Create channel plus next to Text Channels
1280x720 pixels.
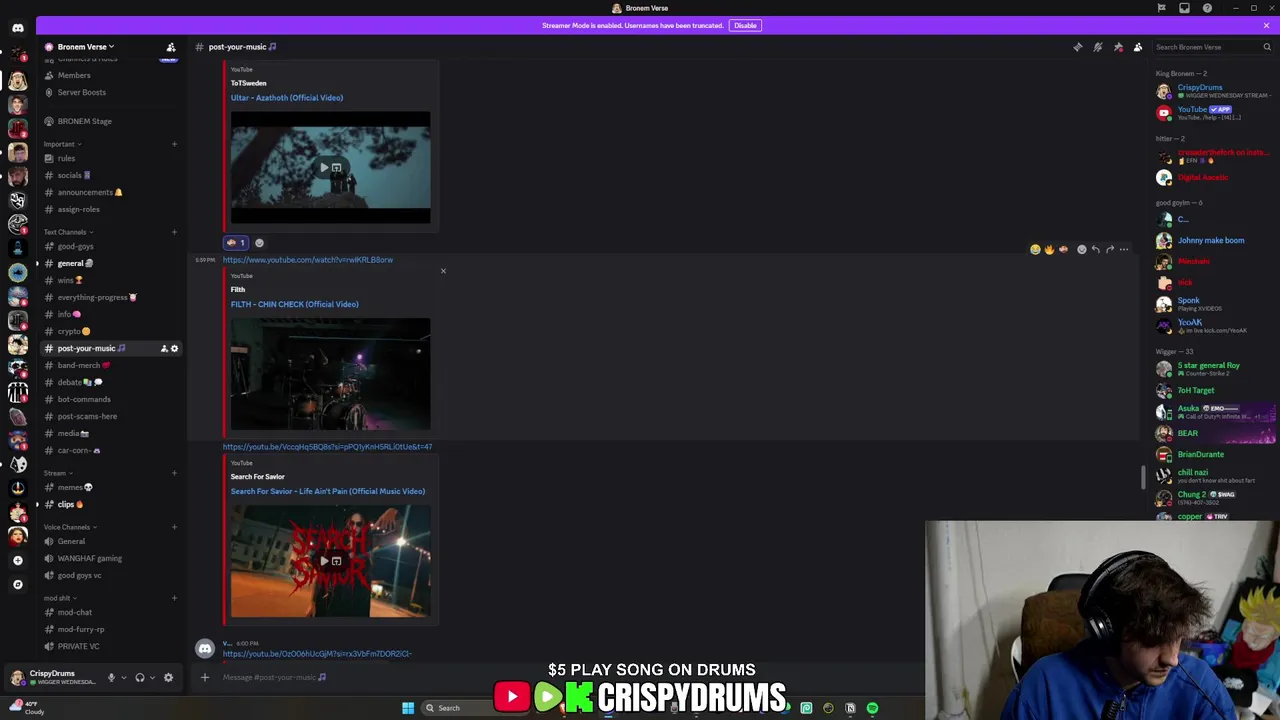[174, 232]
